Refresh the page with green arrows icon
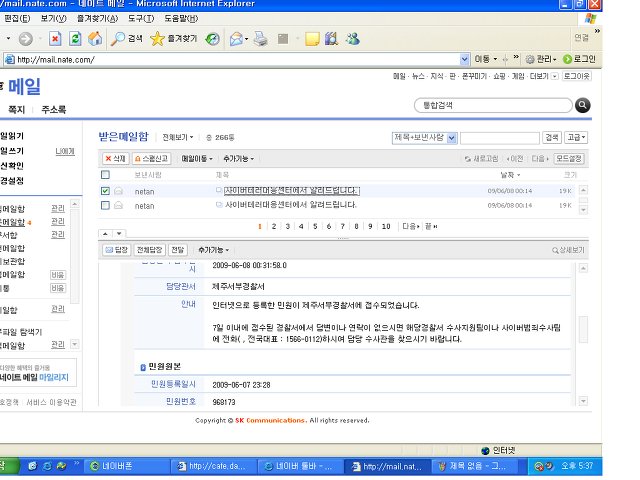This screenshot has width=640, height=480. pos(75,39)
